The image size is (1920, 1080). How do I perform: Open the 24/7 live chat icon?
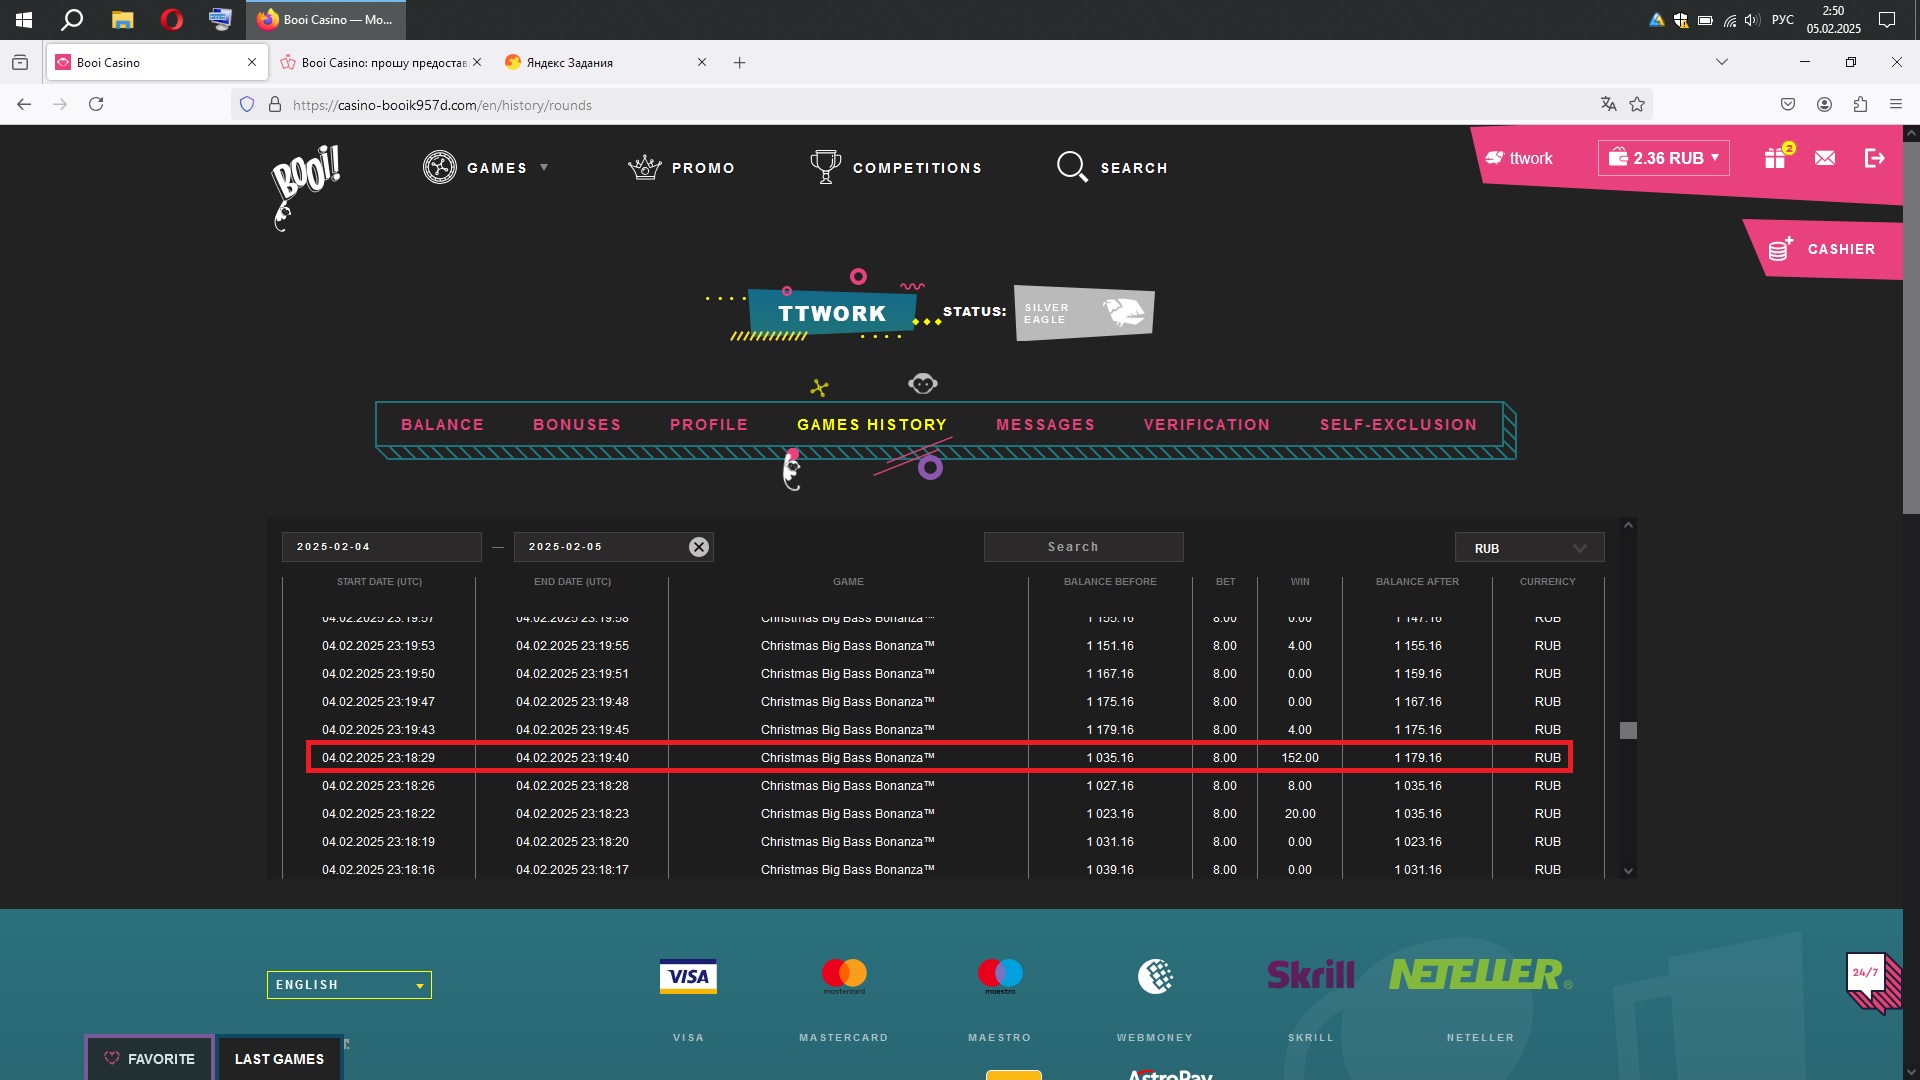click(1873, 983)
